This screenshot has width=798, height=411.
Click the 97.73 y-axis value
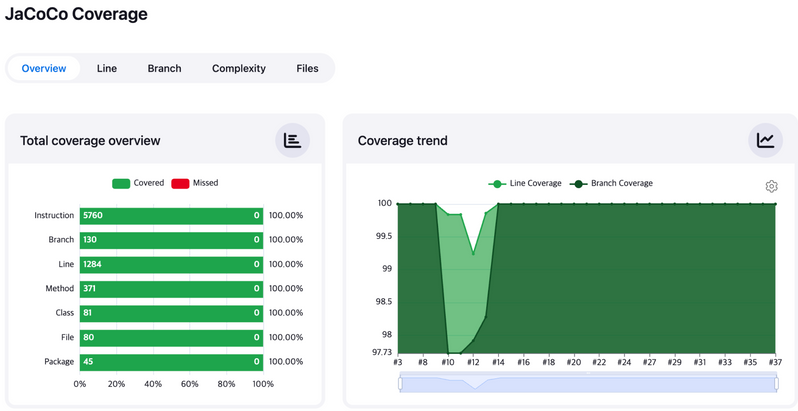click(382, 353)
